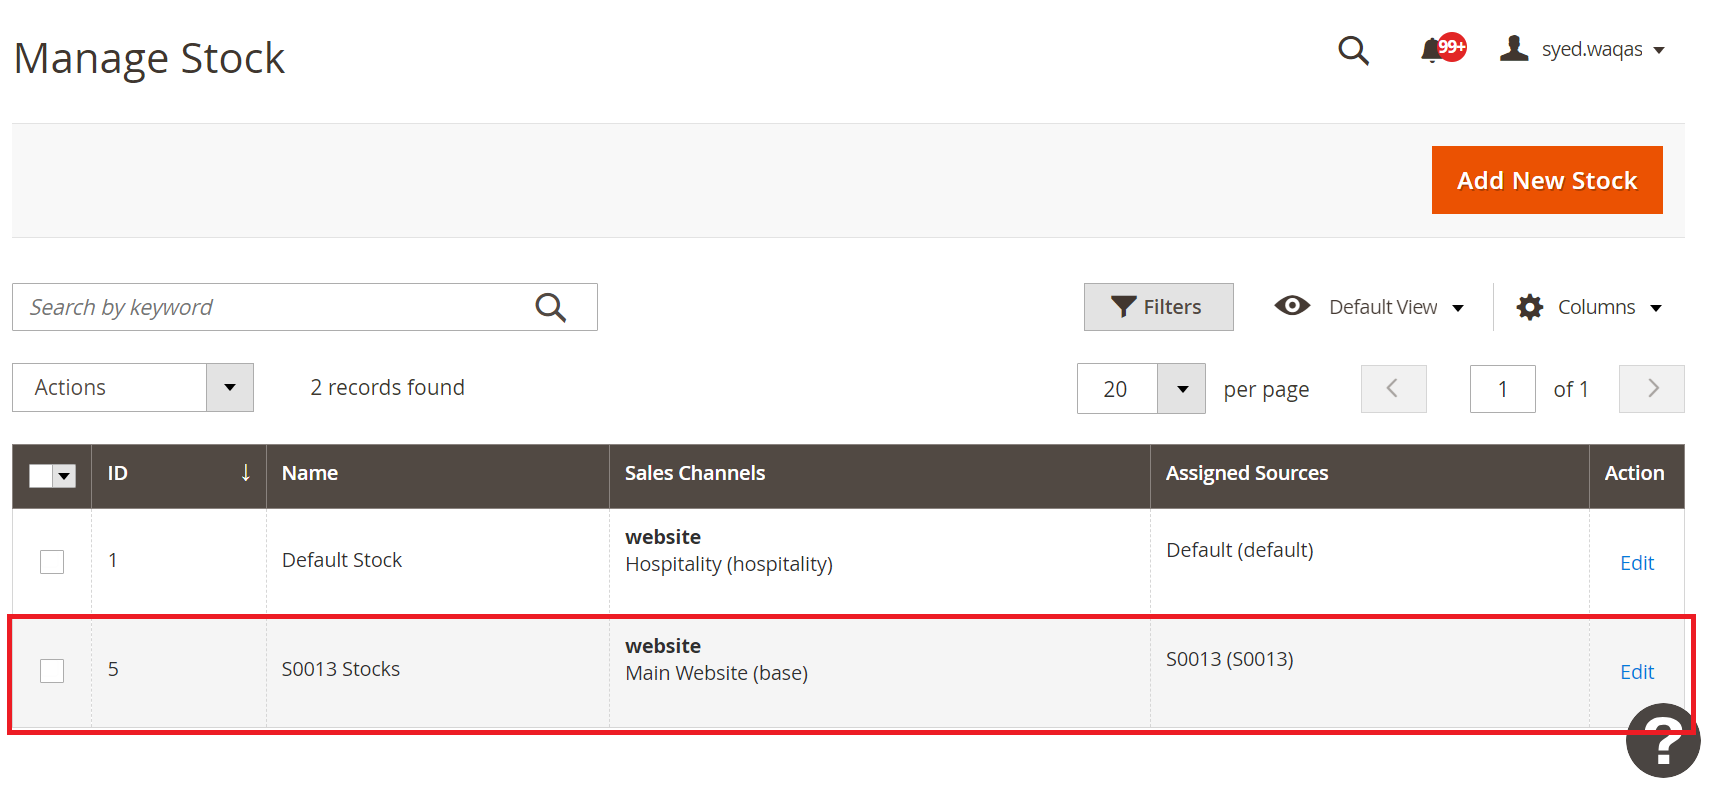Image resolution: width=1718 pixels, height=786 pixels.
Task: Toggle the select-all header checkbox
Action: click(x=41, y=476)
